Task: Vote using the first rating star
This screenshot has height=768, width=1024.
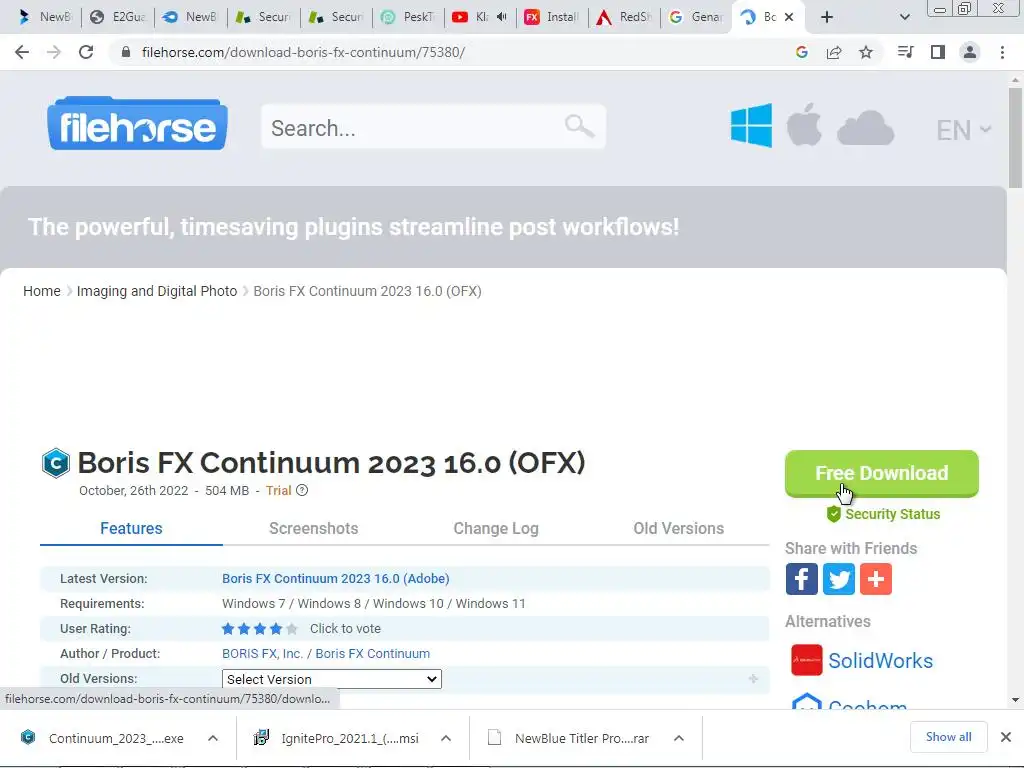Action: tap(228, 629)
